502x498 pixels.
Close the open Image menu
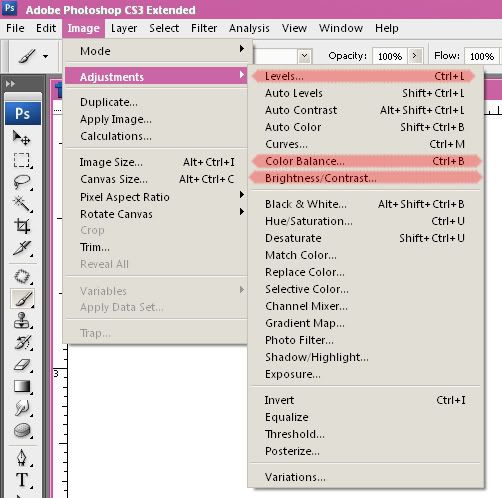pos(83,28)
